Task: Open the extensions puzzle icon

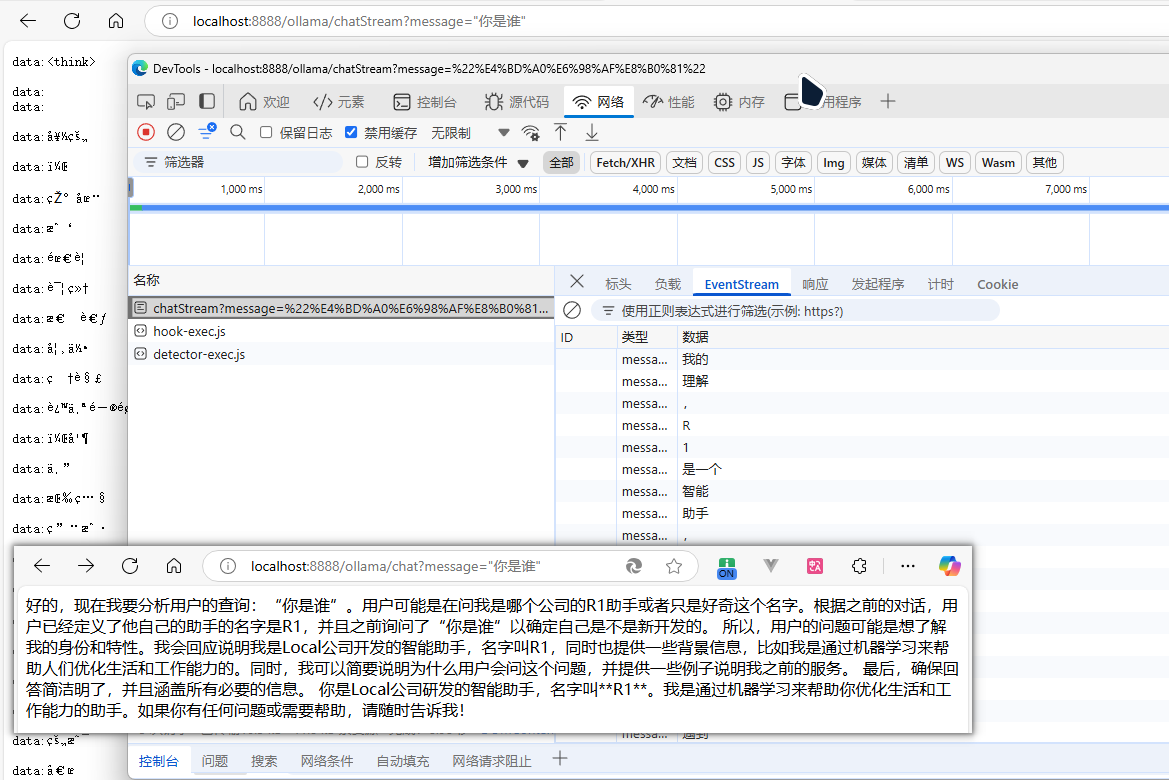Action: (x=859, y=566)
